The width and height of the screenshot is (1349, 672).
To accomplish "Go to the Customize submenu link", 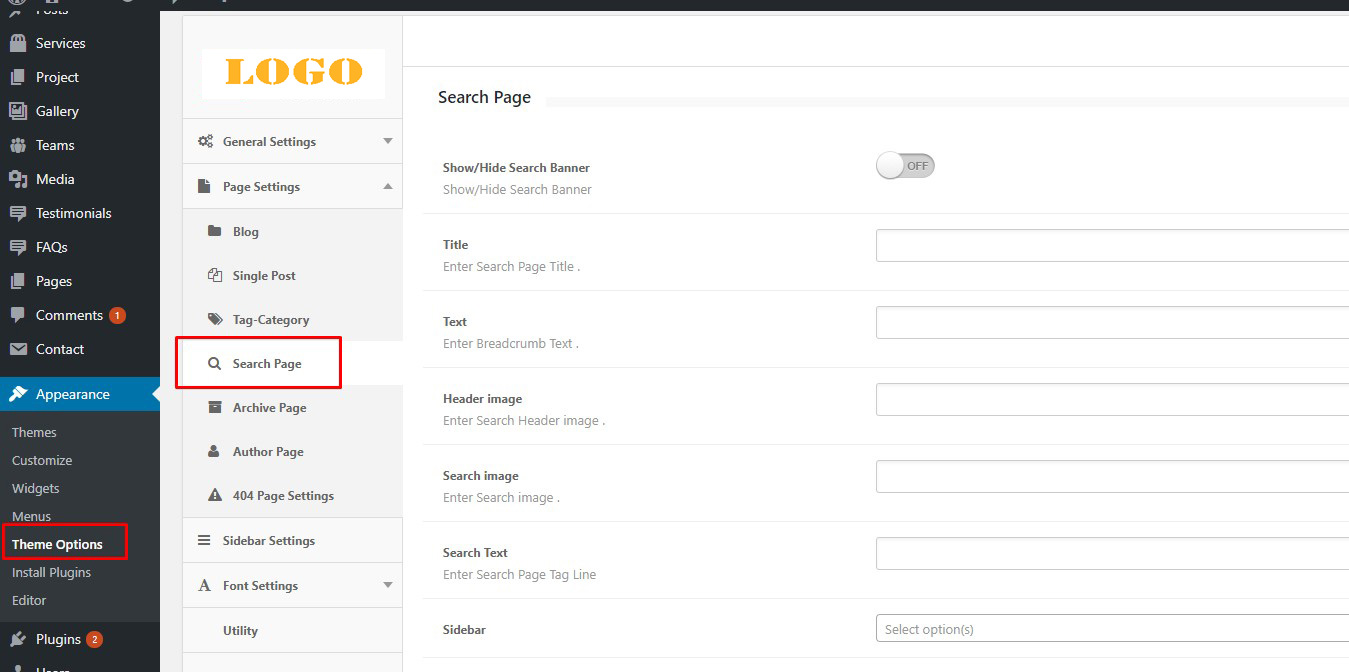I will pyautogui.click(x=42, y=460).
